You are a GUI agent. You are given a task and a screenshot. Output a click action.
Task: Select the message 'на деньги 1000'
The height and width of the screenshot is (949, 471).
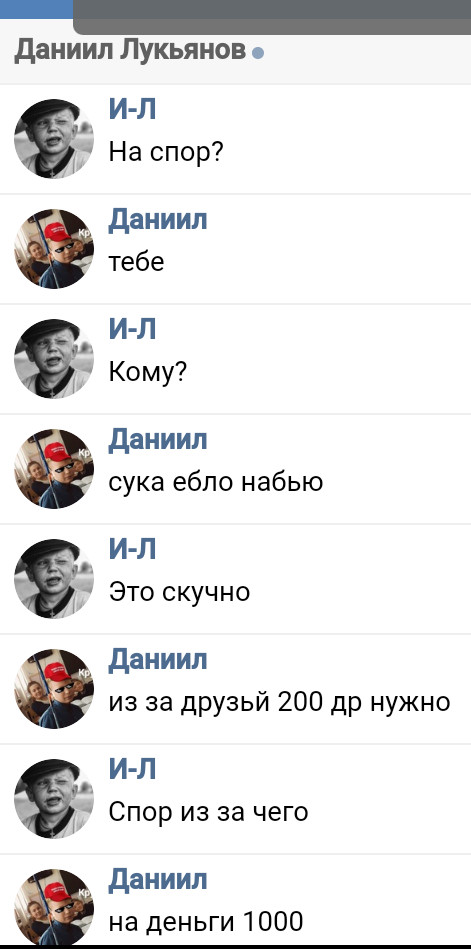click(x=206, y=922)
